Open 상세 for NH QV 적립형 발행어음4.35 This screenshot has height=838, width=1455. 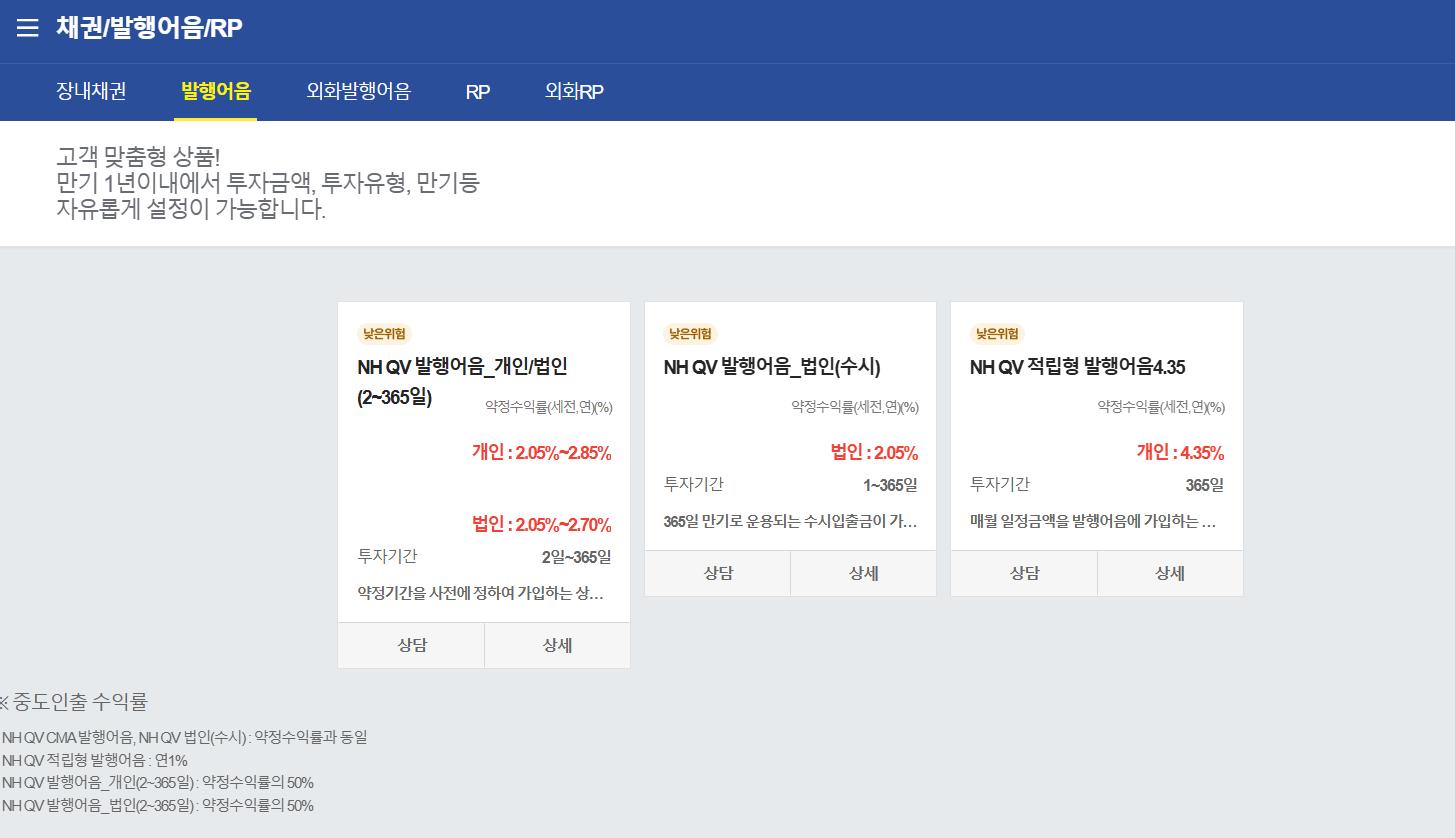(1170, 574)
